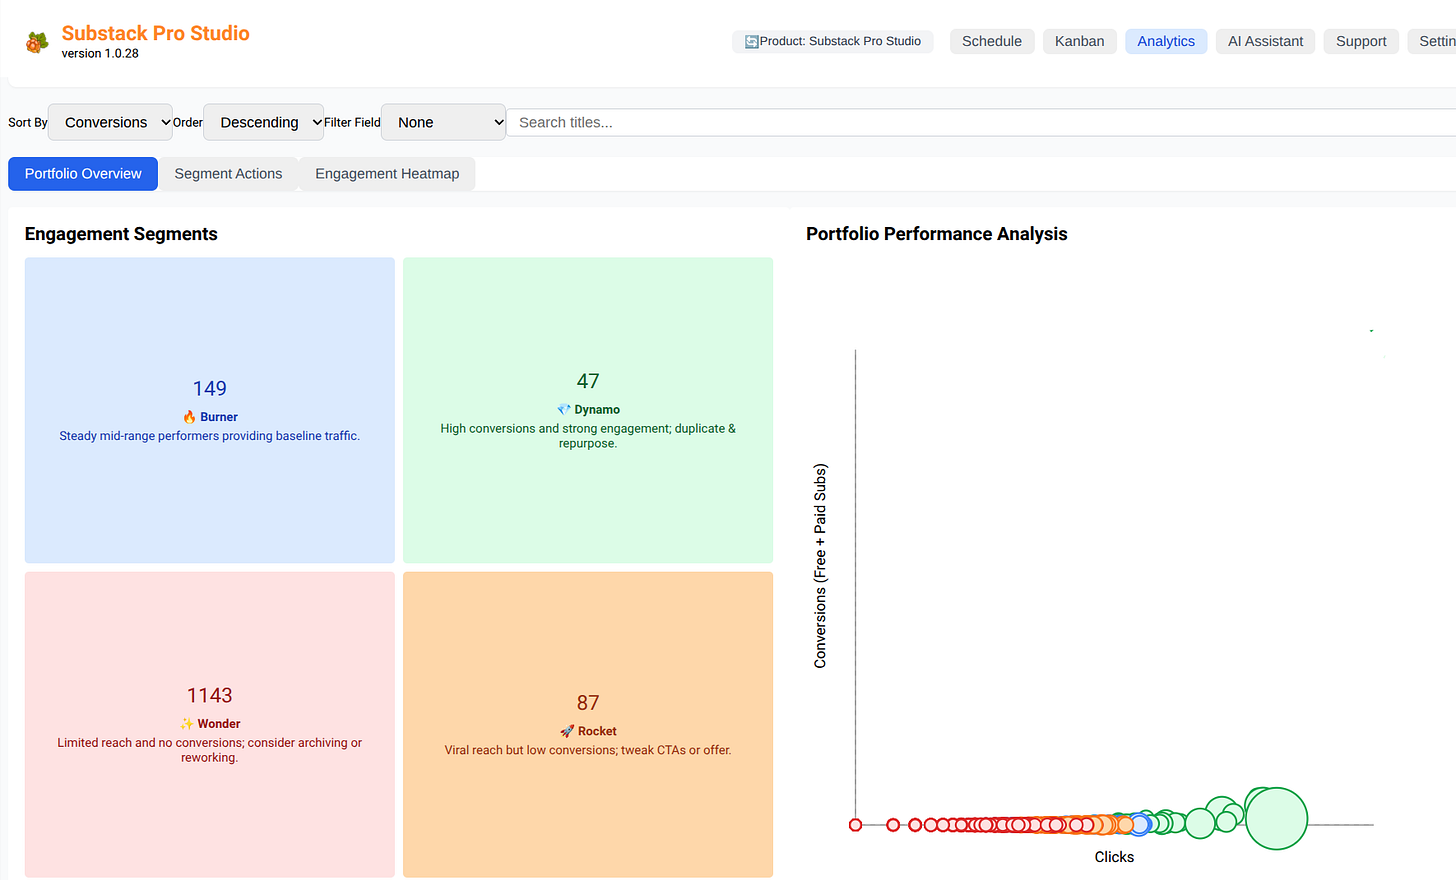
Task: Switch to the Portfolio Overview tab
Action: 83,174
